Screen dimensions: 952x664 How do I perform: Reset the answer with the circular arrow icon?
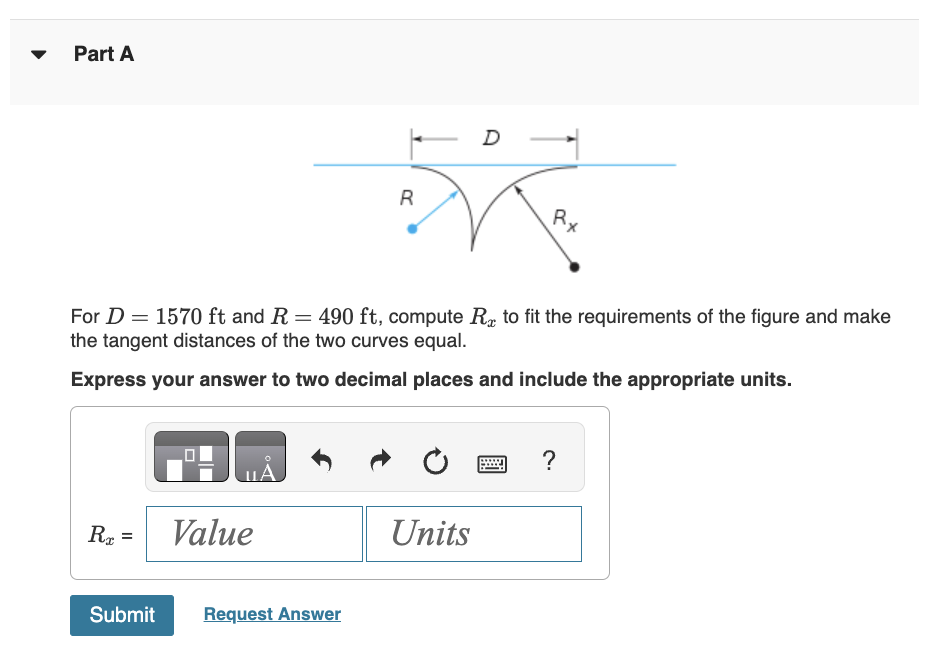(434, 456)
